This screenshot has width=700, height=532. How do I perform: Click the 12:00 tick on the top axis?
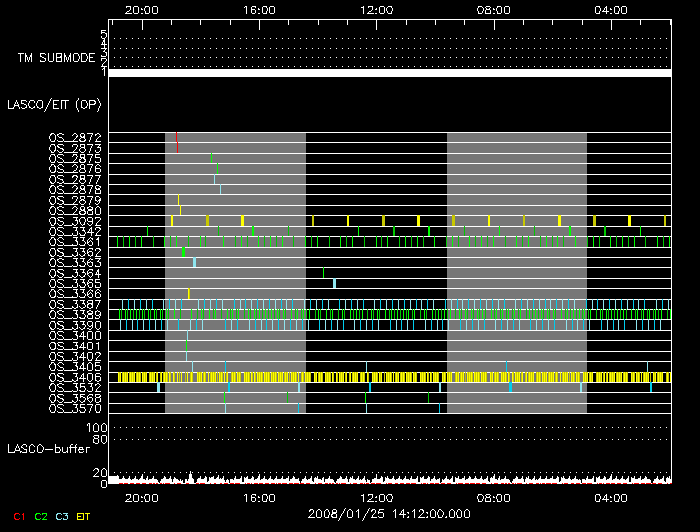(x=377, y=9)
